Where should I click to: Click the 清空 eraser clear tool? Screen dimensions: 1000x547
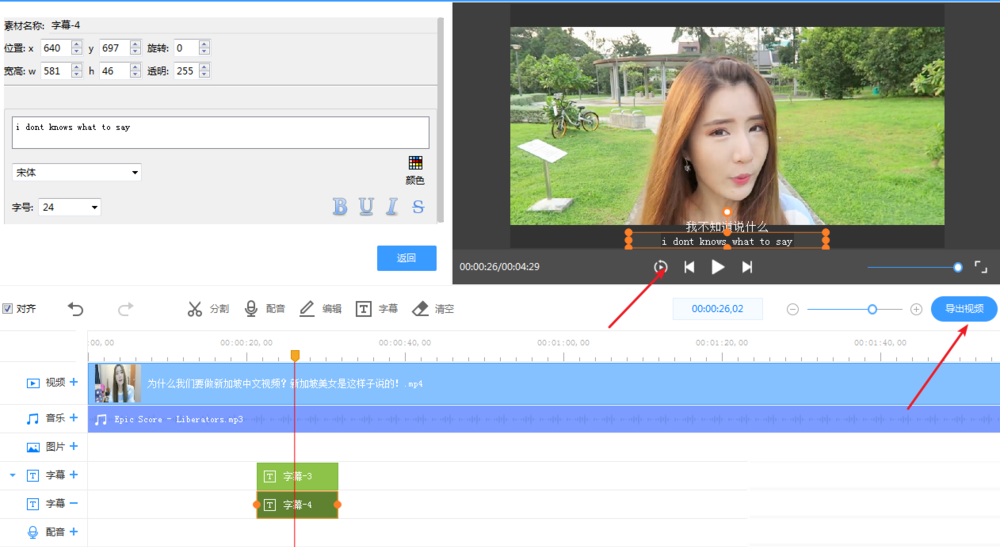click(433, 309)
